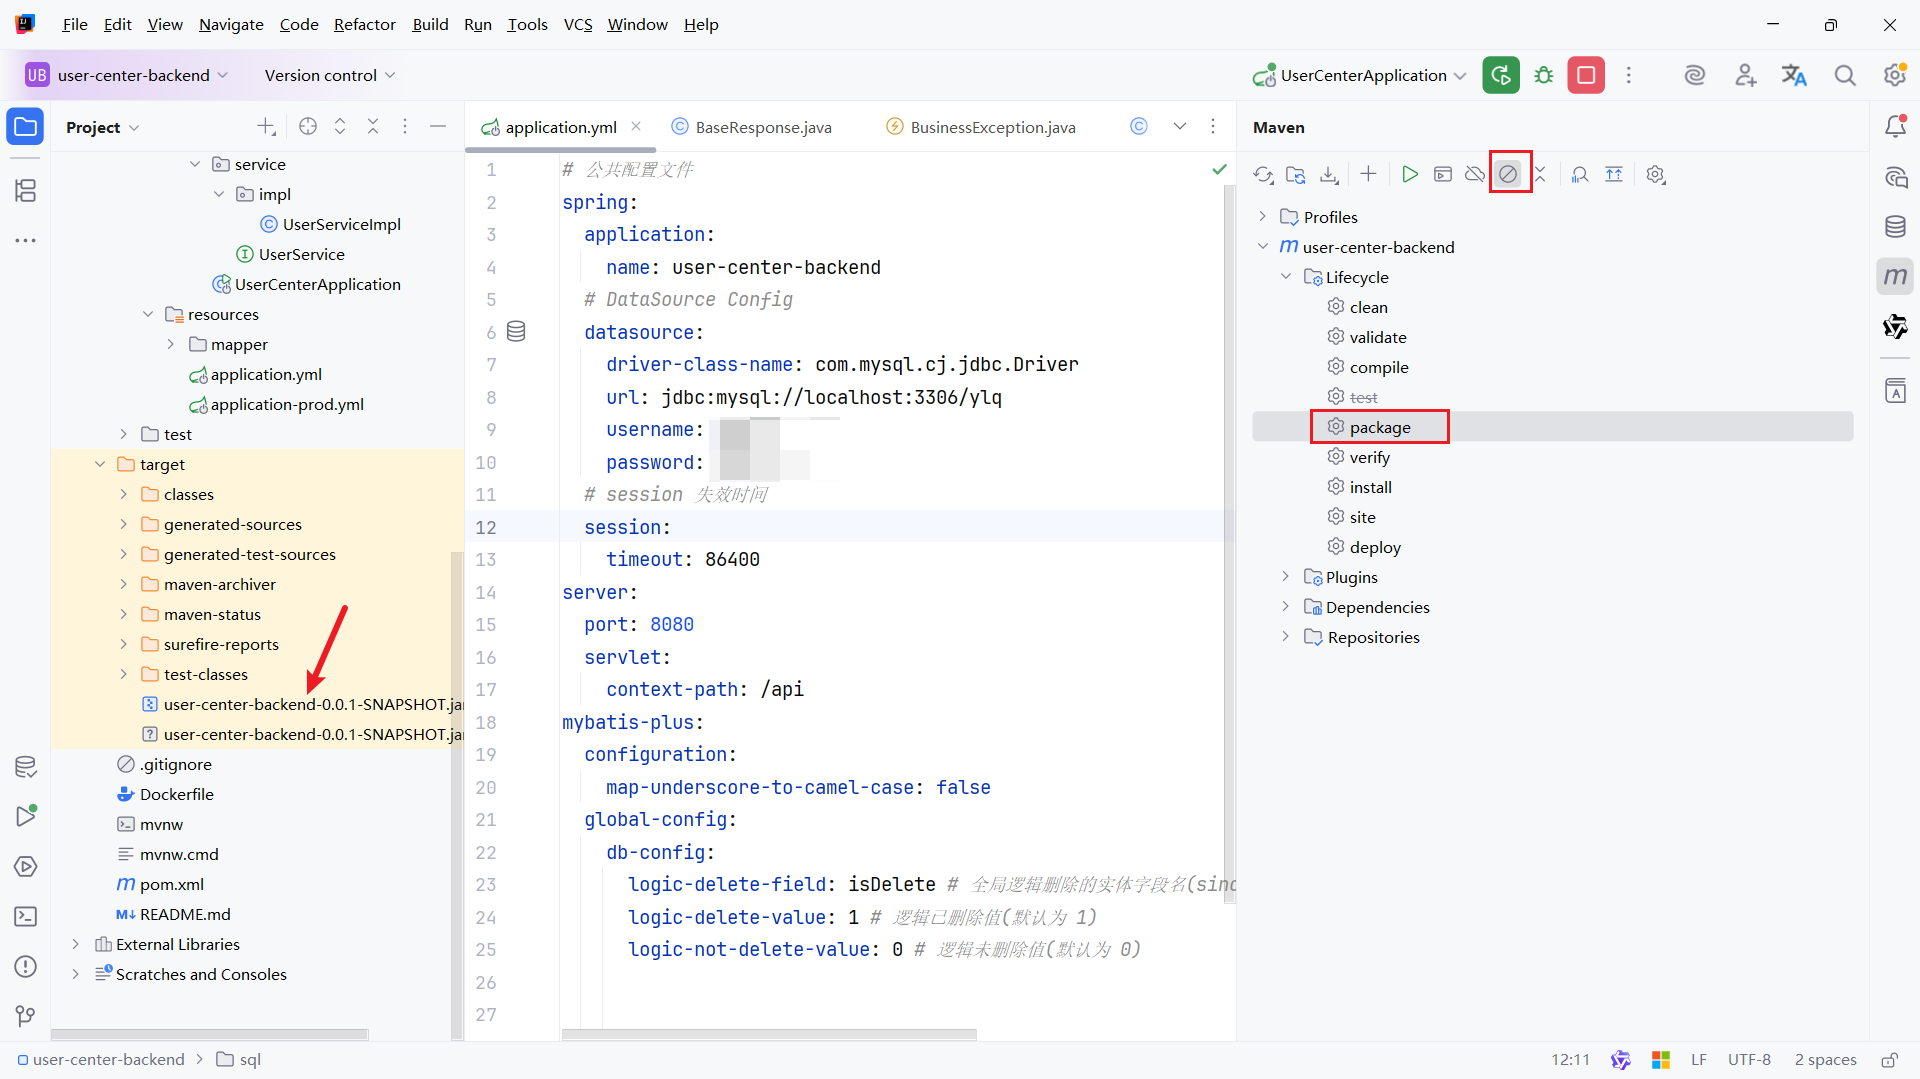
Task: Close the application.yml tab
Action: coord(636,126)
